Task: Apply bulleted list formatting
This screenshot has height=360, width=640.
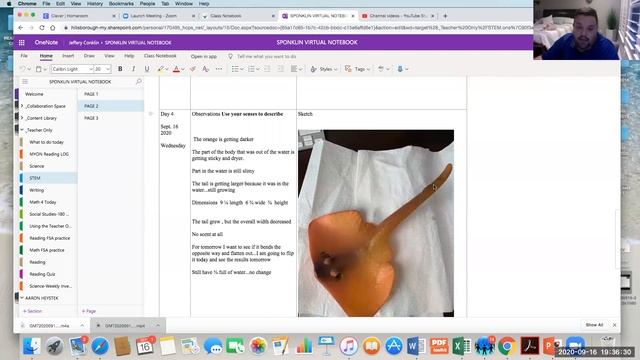Action: (235, 69)
